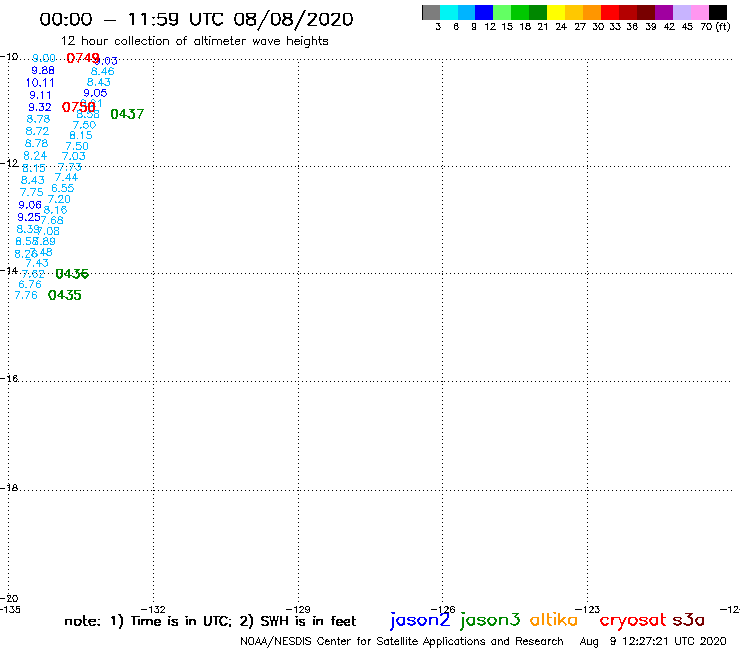
Task: Click the wave height value "9.00"
Action: pyautogui.click(x=44, y=58)
